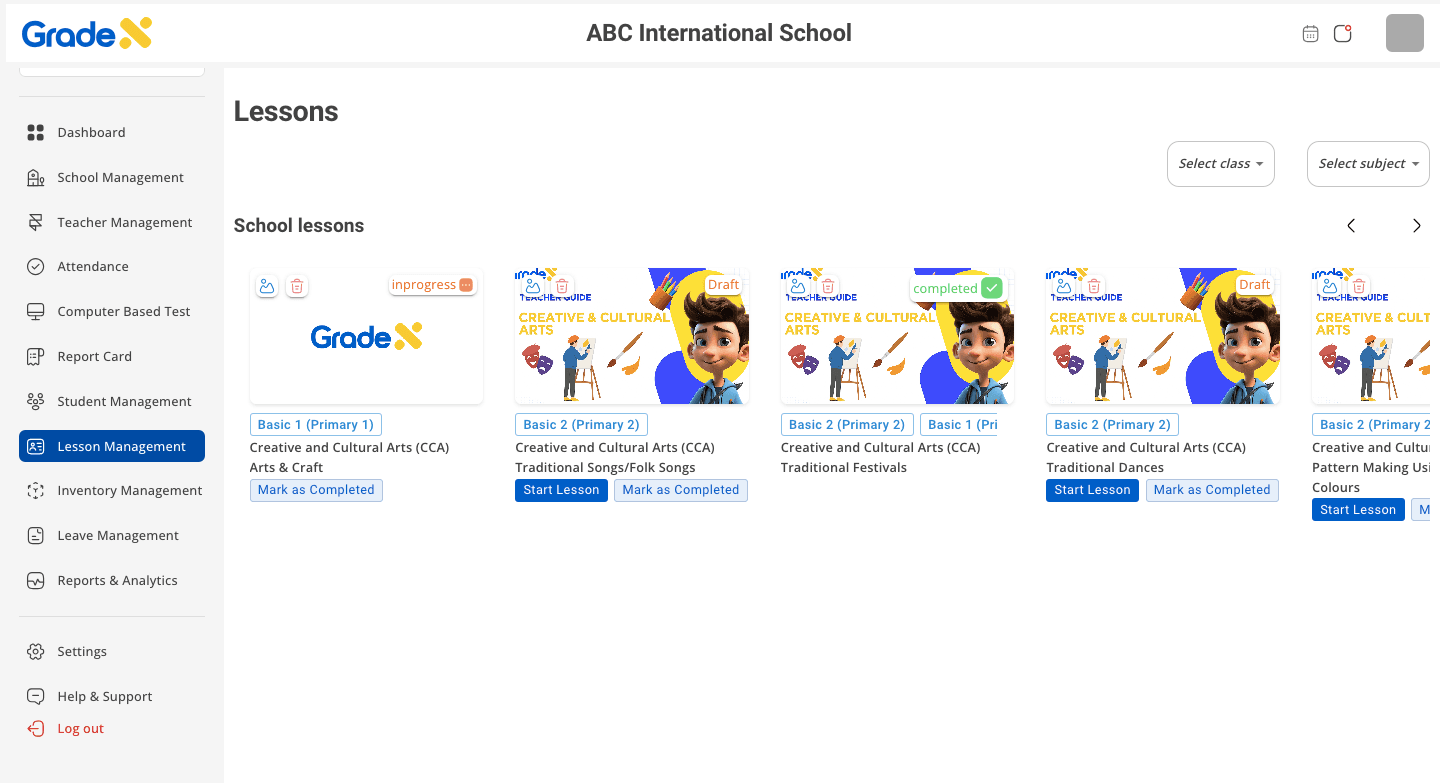
Task: Mark Arts & Craft lesson as completed
Action: pyautogui.click(x=316, y=490)
